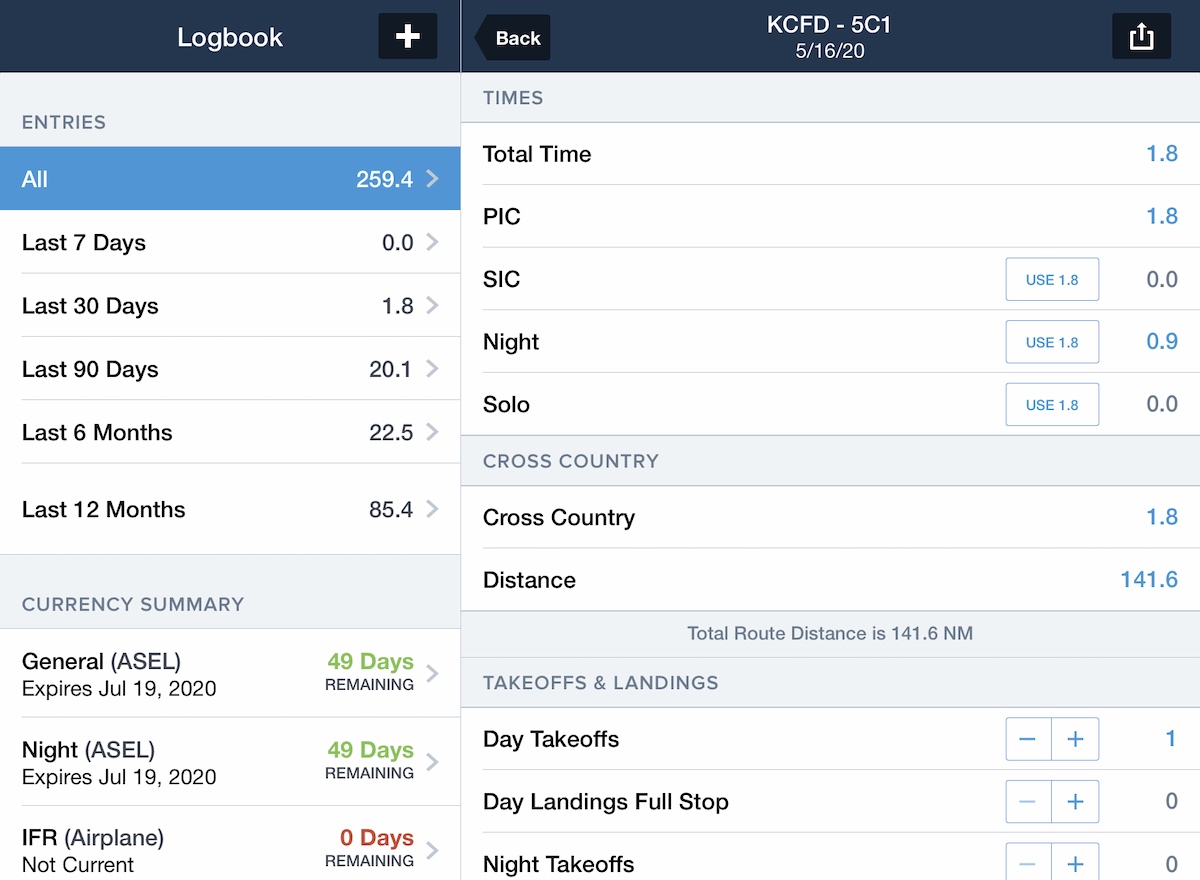This screenshot has width=1200, height=880.
Task: Open Night (ASEL) currency summary
Action: pyautogui.click(x=230, y=762)
